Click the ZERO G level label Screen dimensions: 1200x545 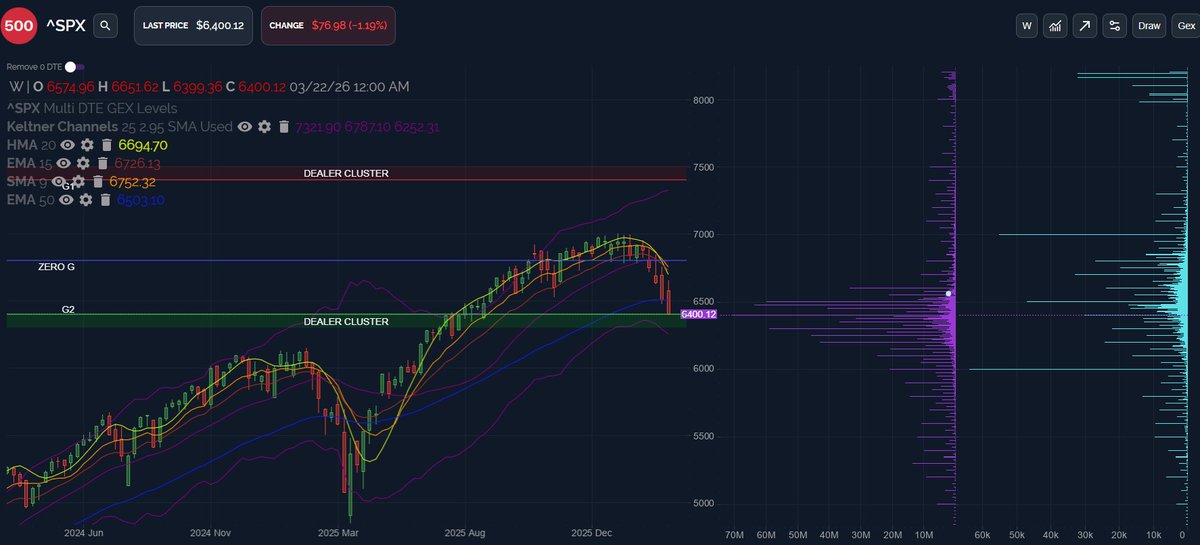(x=56, y=268)
